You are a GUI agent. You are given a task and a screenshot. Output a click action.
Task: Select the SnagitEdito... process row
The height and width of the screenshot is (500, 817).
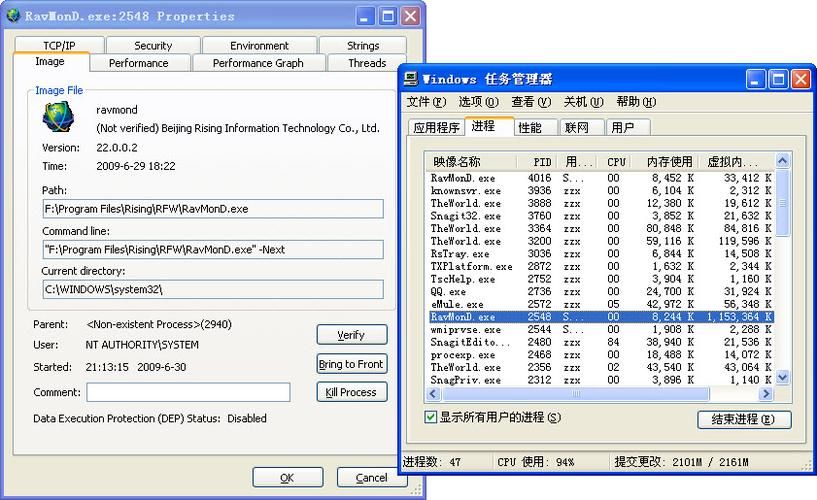coord(601,342)
